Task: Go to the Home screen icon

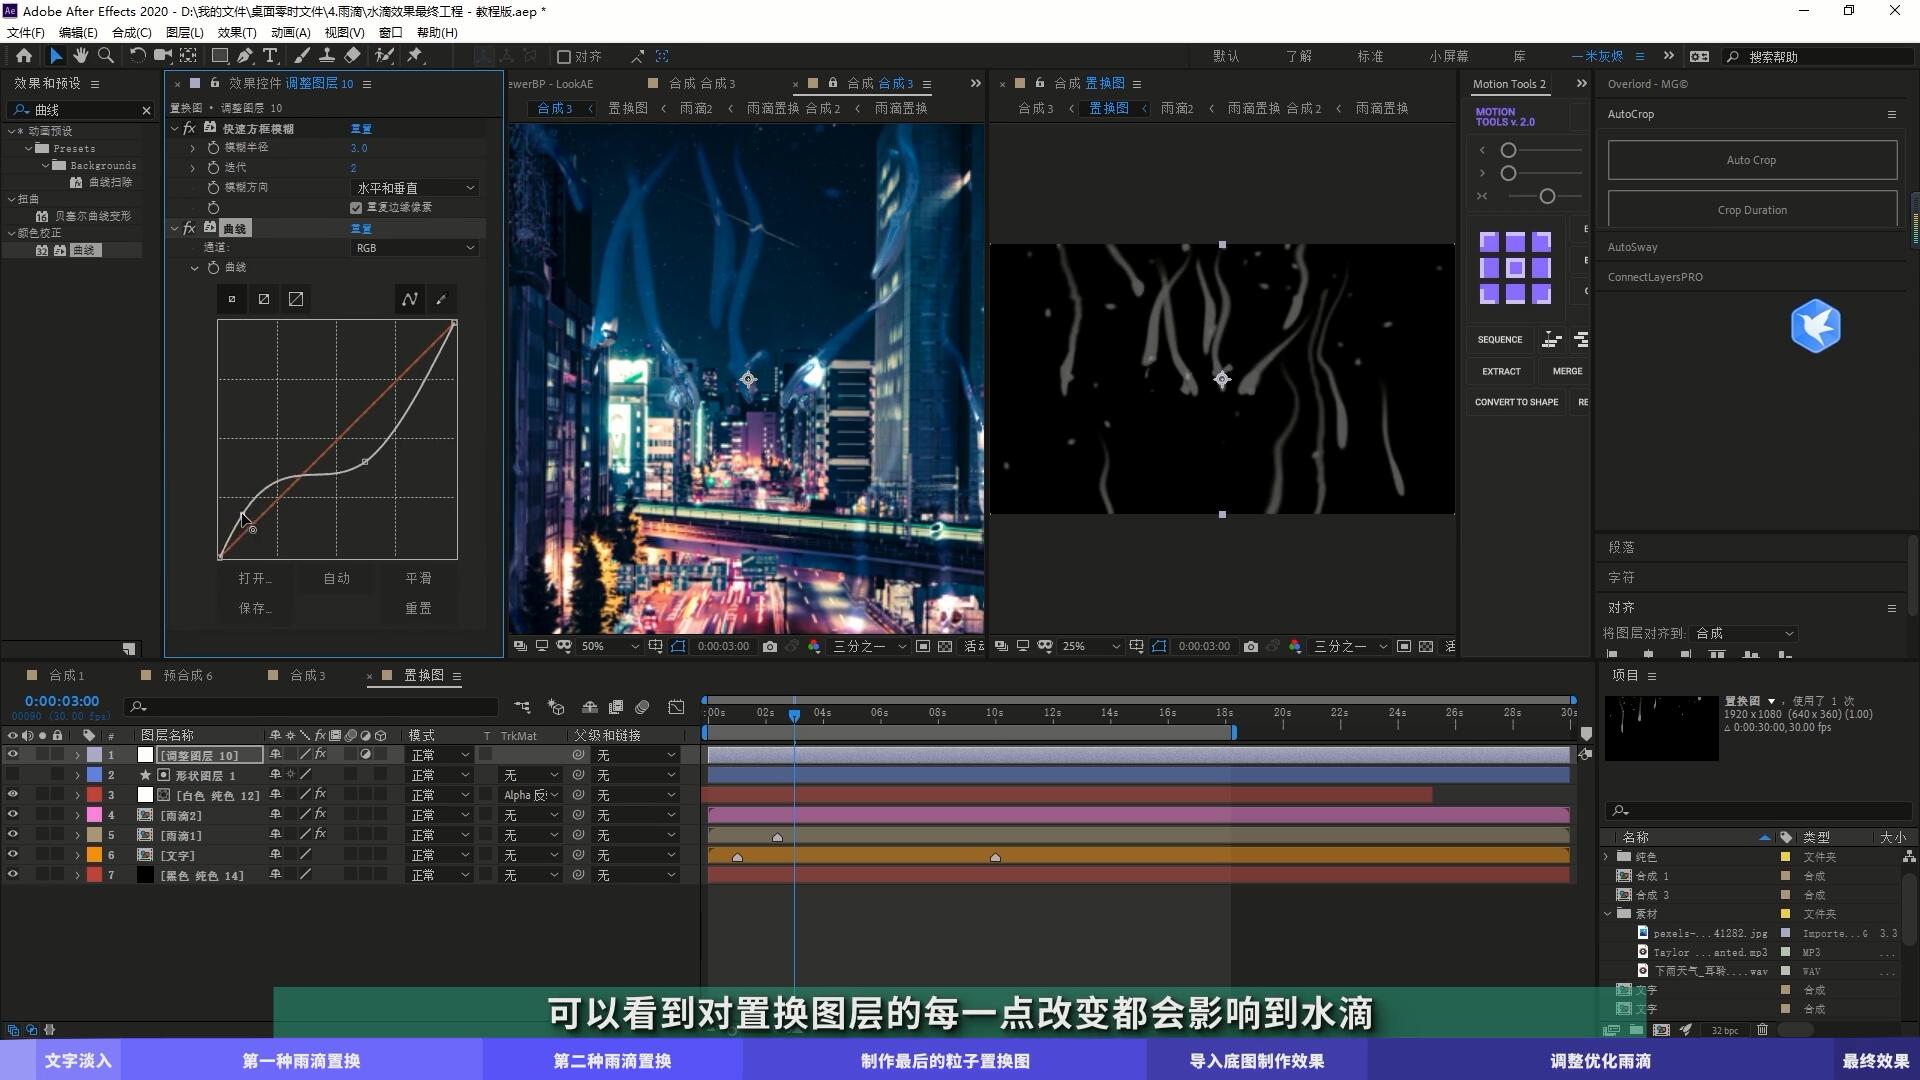Action: [24, 56]
